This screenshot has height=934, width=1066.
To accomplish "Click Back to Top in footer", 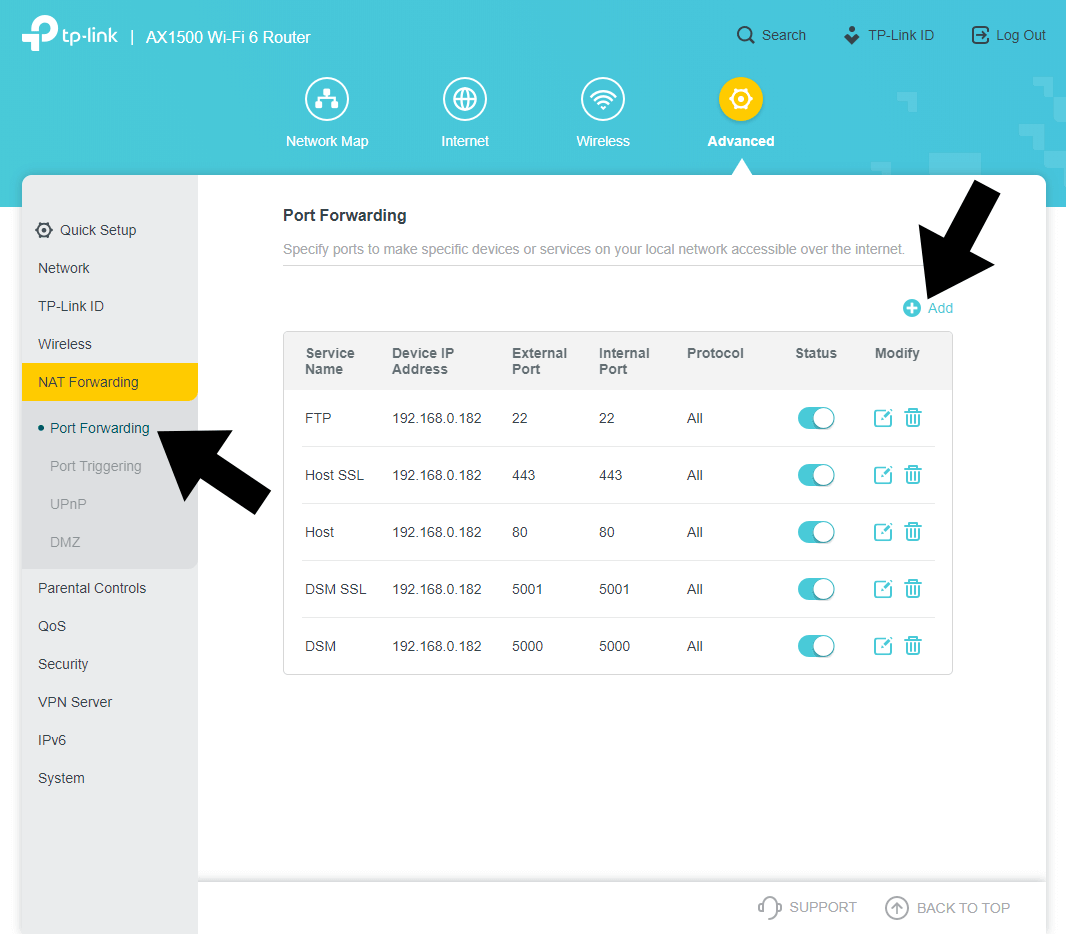I will (948, 908).
